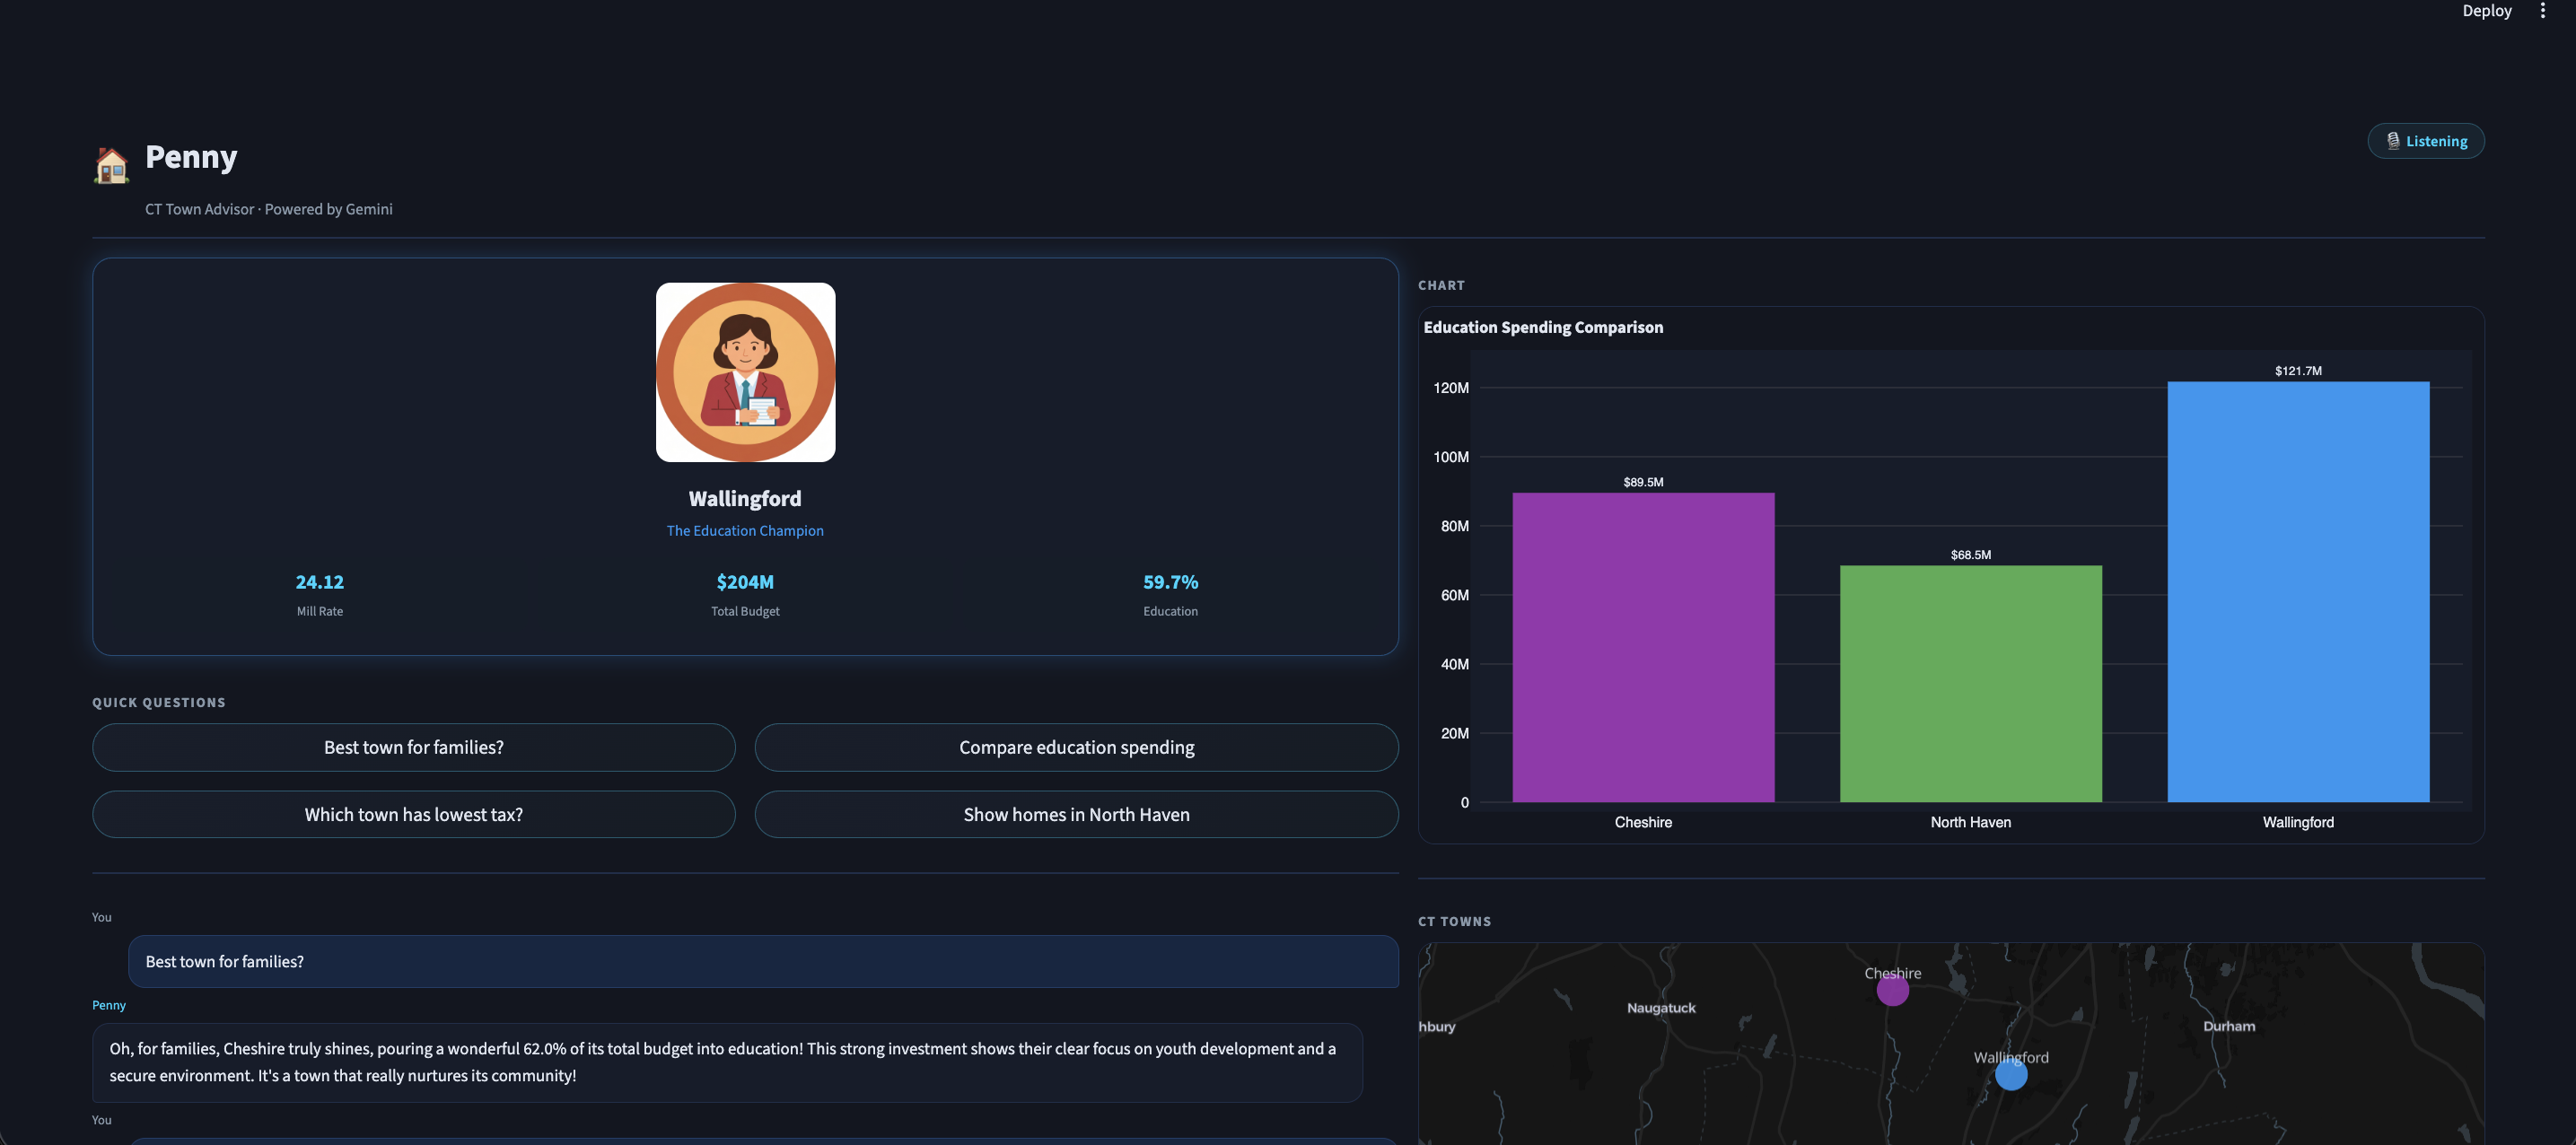The image size is (2576, 1145).
Task: Toggle the Listening microphone pill
Action: coord(2425,141)
